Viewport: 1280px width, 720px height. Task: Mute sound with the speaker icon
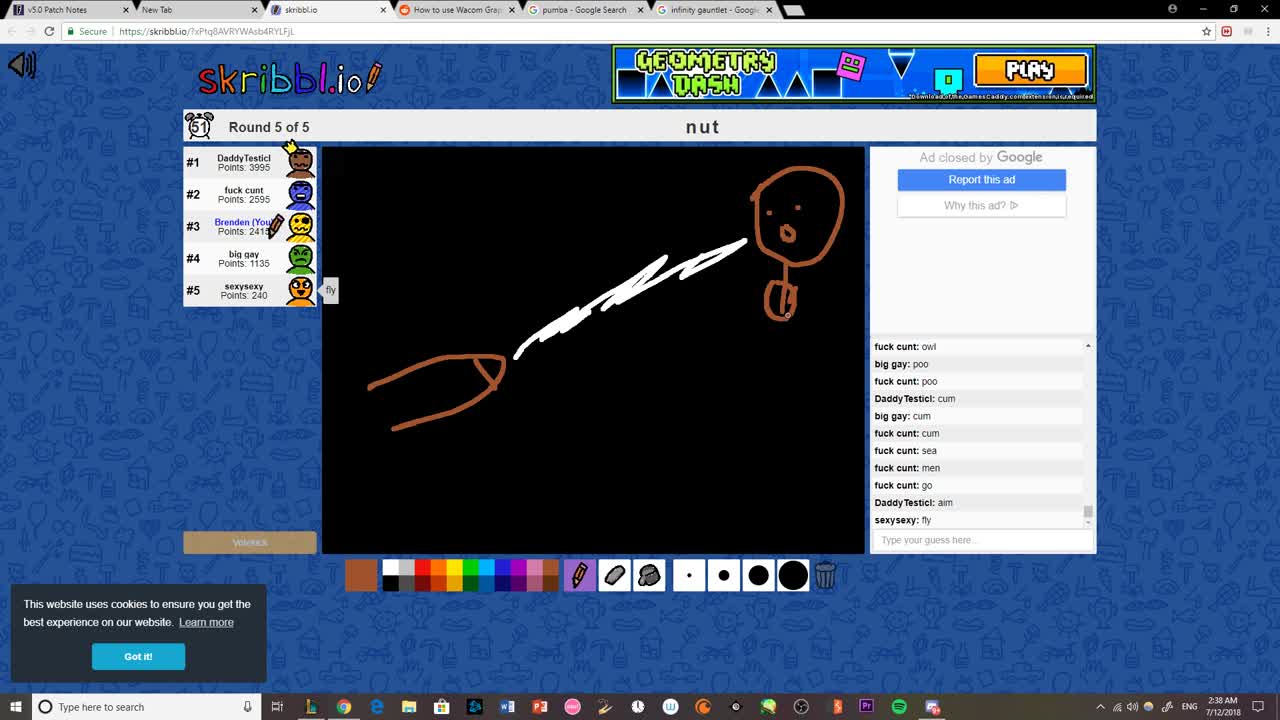tap(21, 65)
